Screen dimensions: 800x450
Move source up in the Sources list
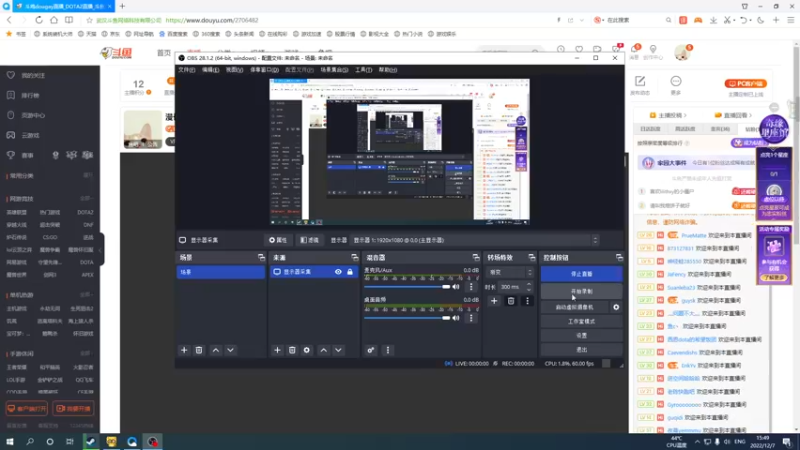coord(323,350)
